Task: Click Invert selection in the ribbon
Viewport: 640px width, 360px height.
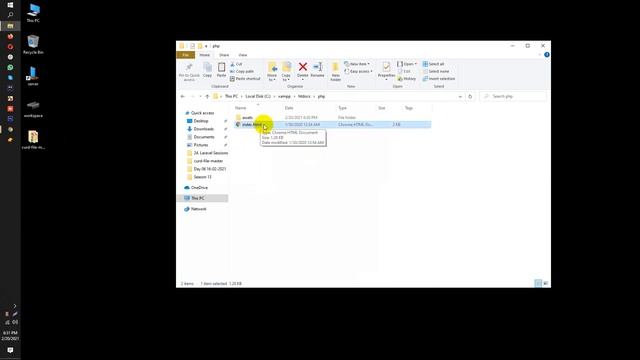Action: [439, 79]
